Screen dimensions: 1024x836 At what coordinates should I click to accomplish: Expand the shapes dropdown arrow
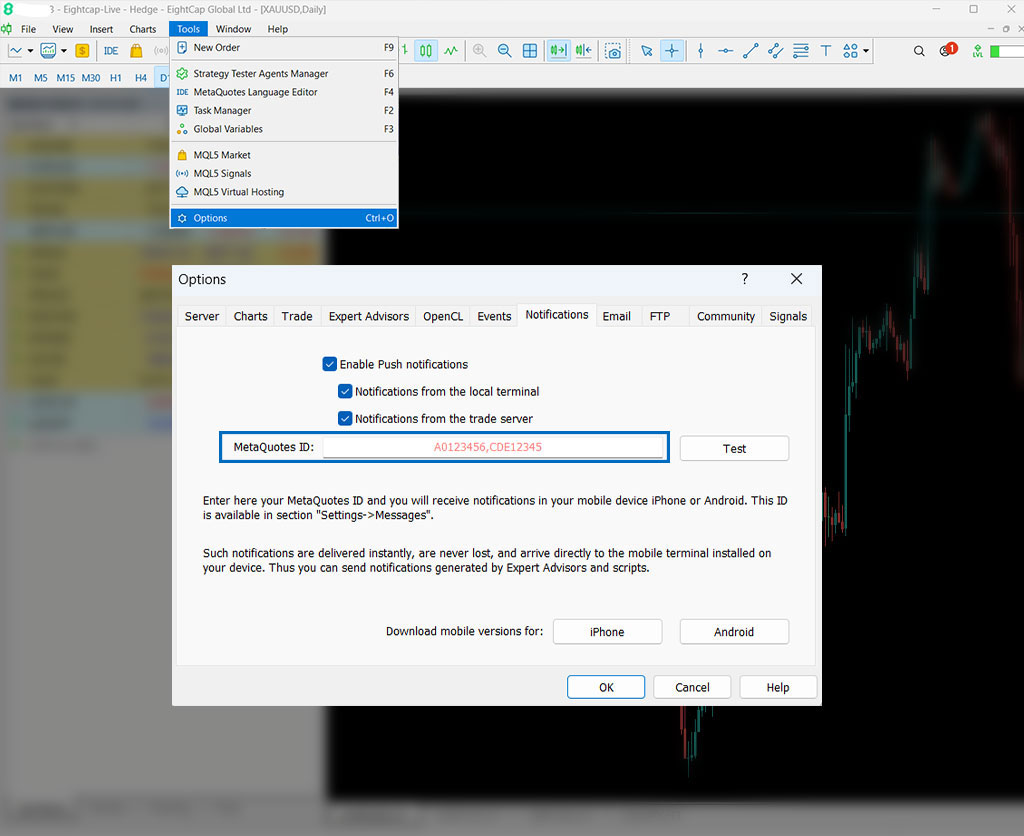click(866, 51)
